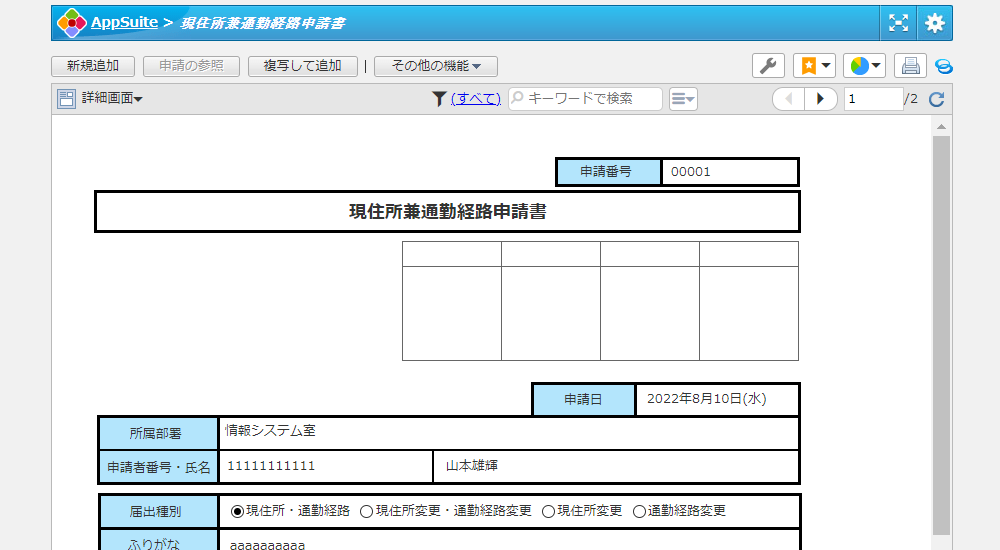Click the キーワードで検索 search field

592,99
